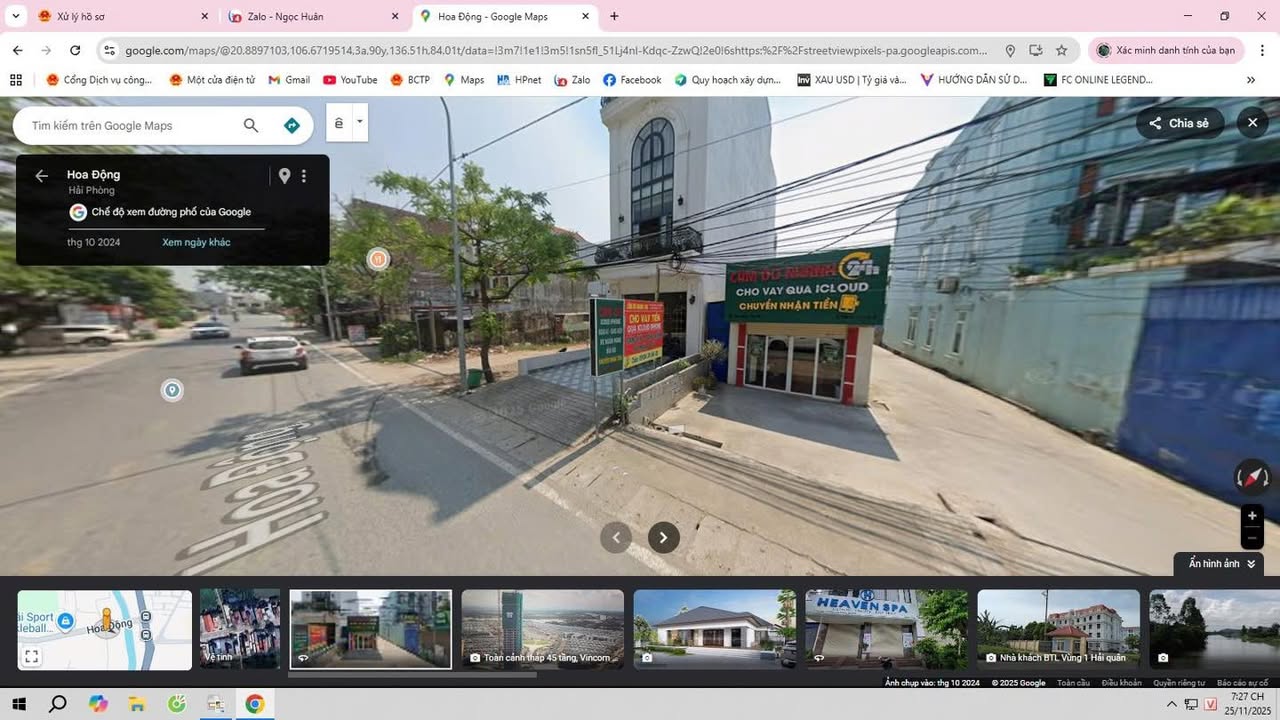Viewport: 1280px width, 720px height.
Task: Go back using Hoa Động panel arrow
Action: [41, 176]
